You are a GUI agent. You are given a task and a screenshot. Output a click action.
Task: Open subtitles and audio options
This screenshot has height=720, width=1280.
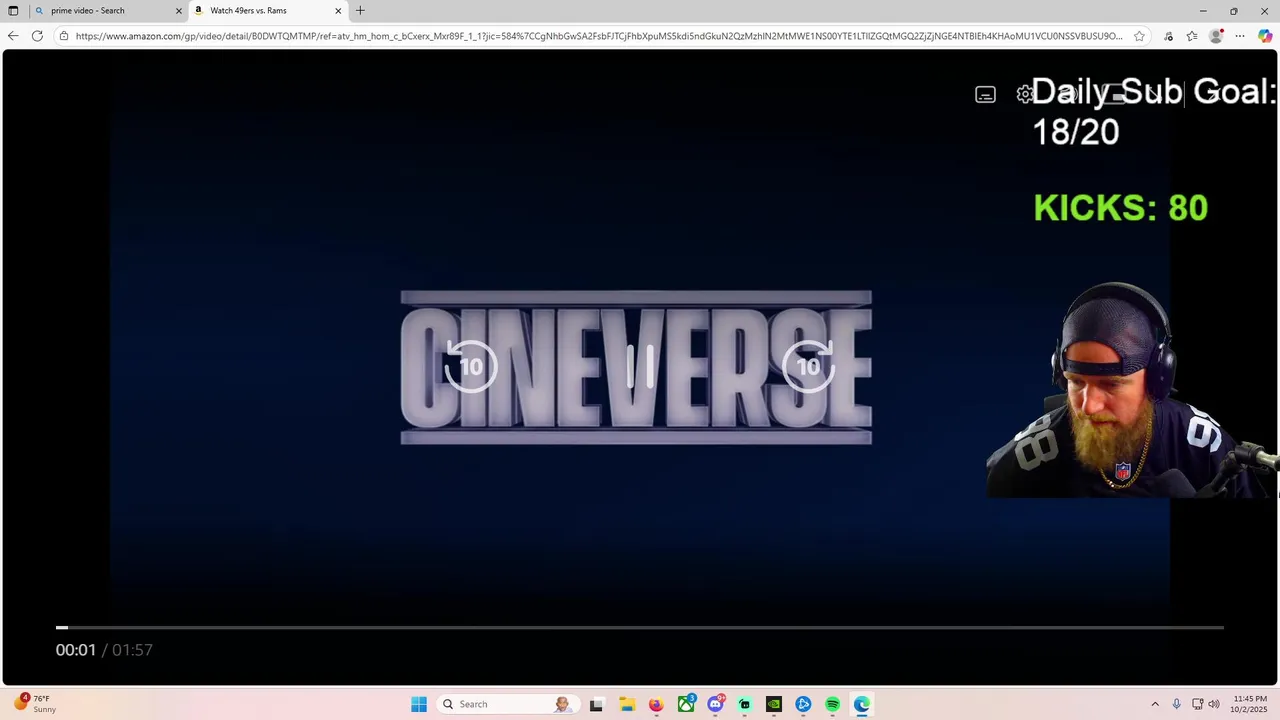tap(985, 95)
